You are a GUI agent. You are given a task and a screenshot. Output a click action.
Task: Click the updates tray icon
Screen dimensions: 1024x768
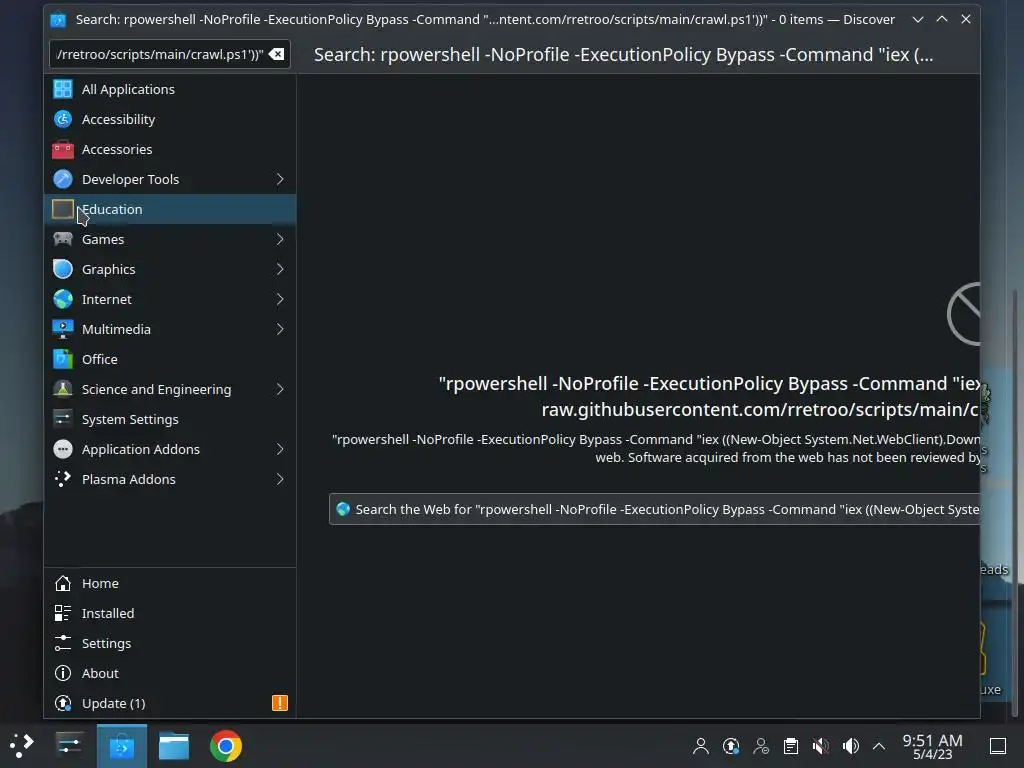coord(731,746)
